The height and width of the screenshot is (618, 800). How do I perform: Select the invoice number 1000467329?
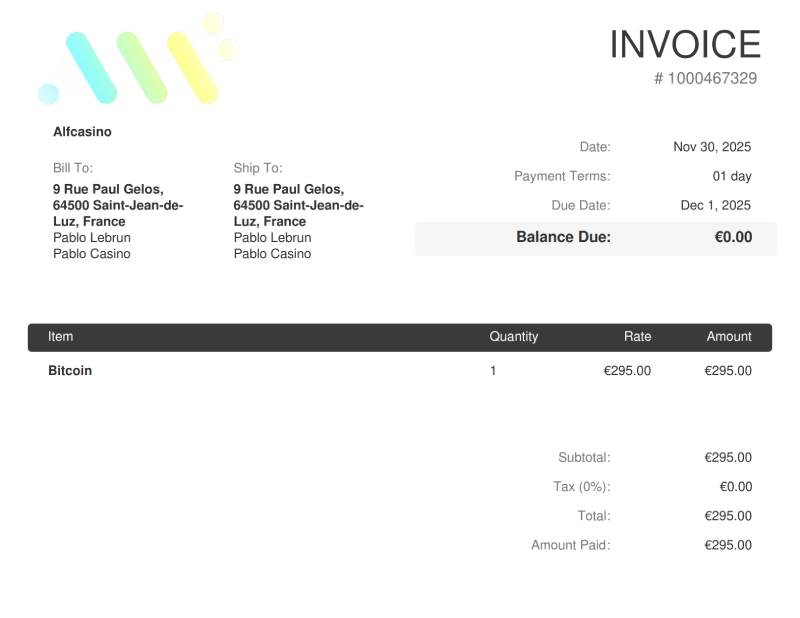[712, 78]
